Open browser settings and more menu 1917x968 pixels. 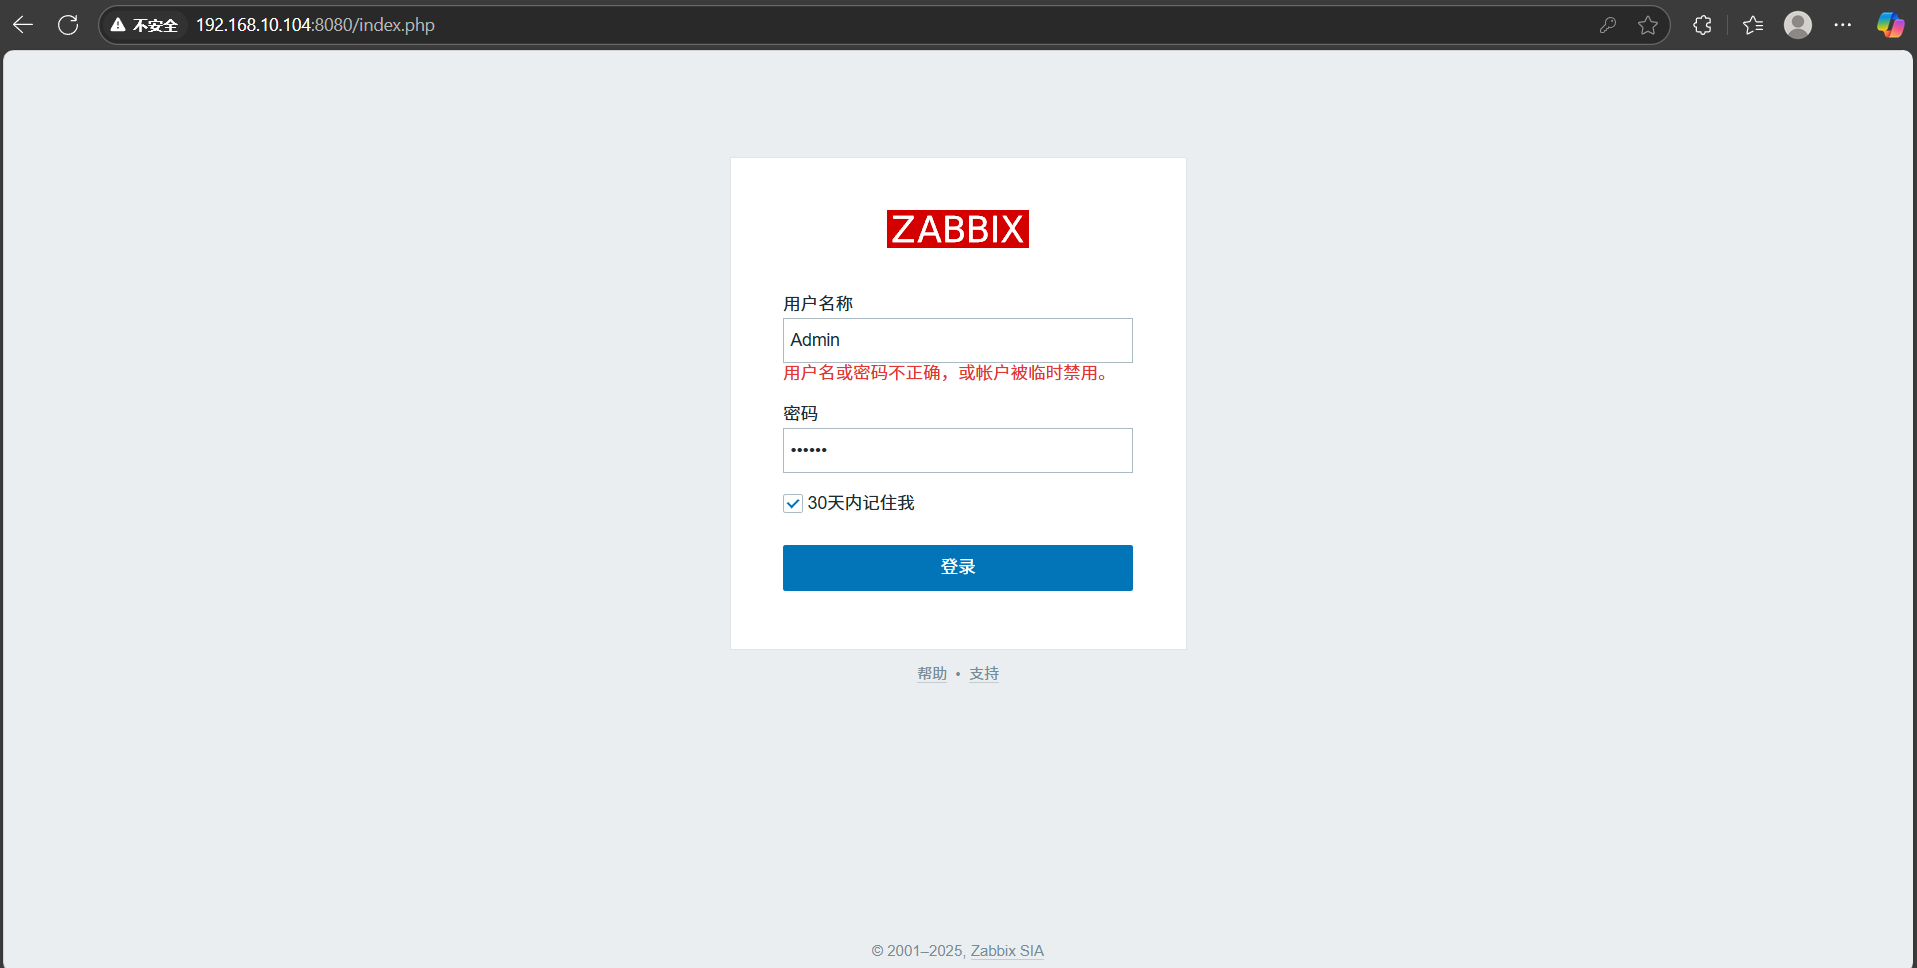tap(1843, 25)
